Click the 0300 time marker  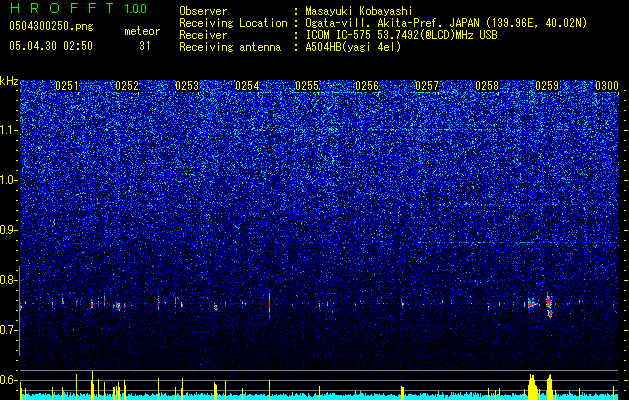coord(607,86)
